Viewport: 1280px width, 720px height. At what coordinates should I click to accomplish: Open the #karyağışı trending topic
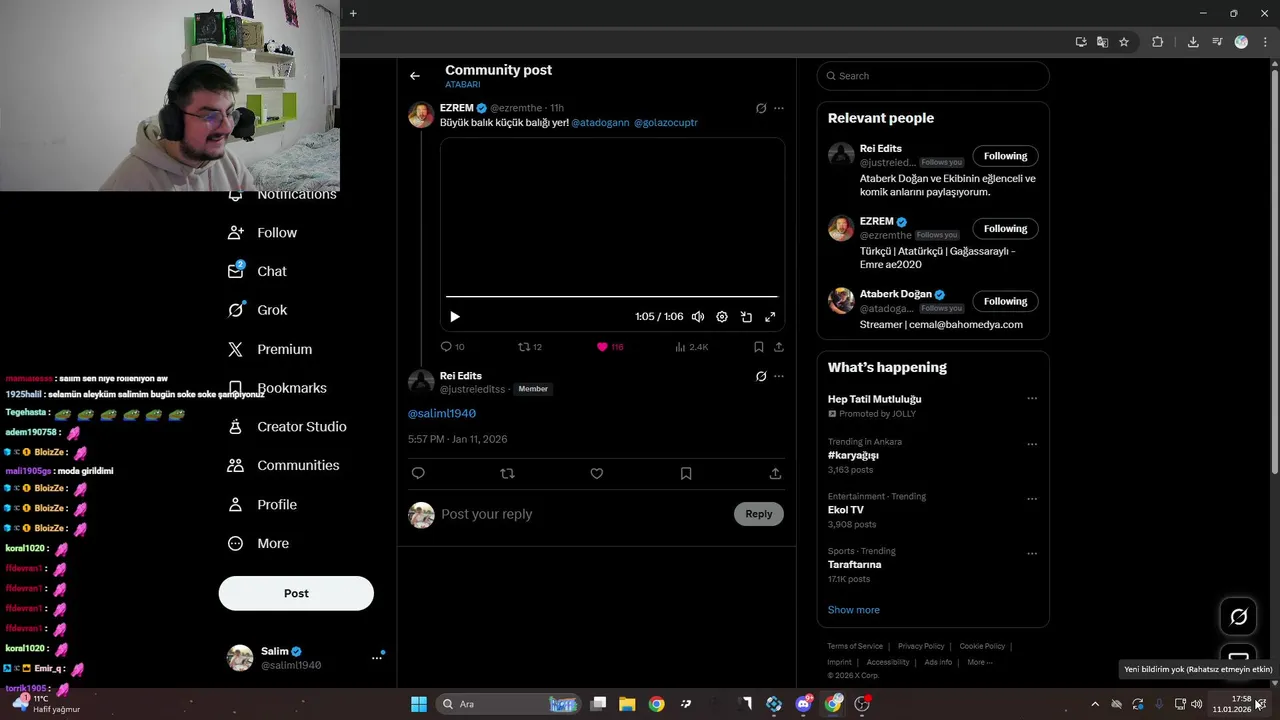(x=853, y=455)
